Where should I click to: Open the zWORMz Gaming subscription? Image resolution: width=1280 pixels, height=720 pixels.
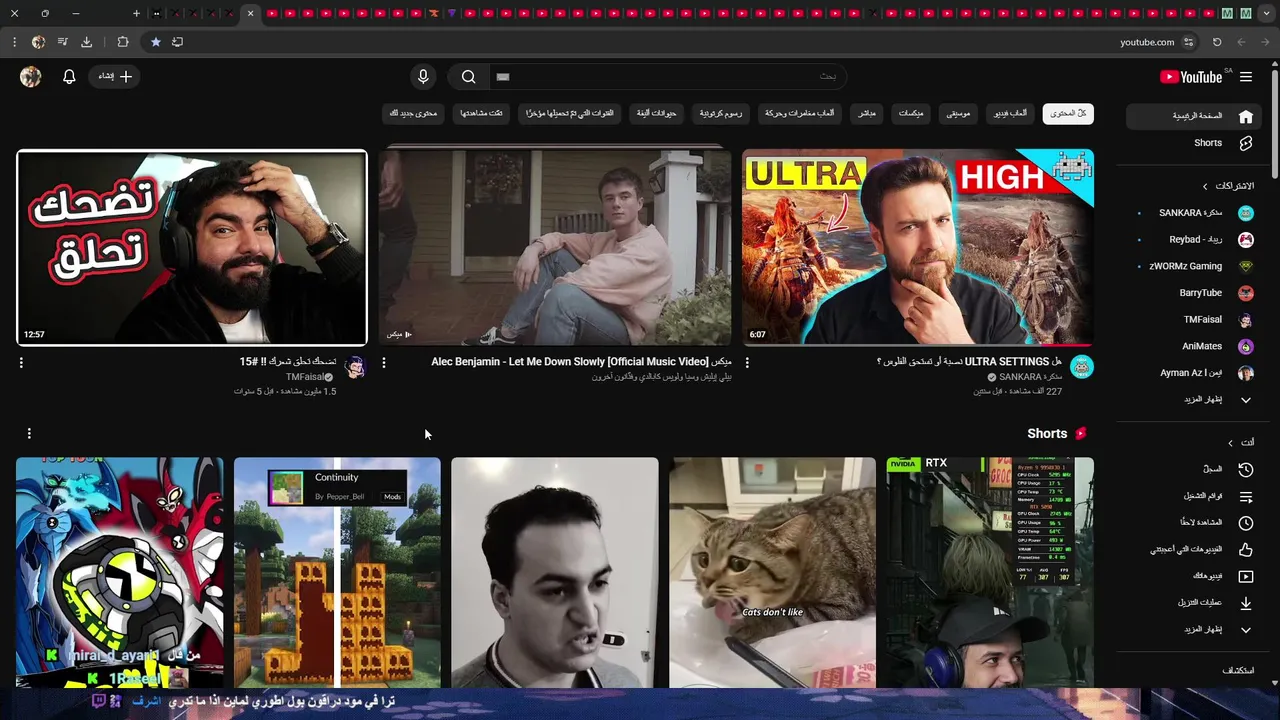coord(1195,266)
